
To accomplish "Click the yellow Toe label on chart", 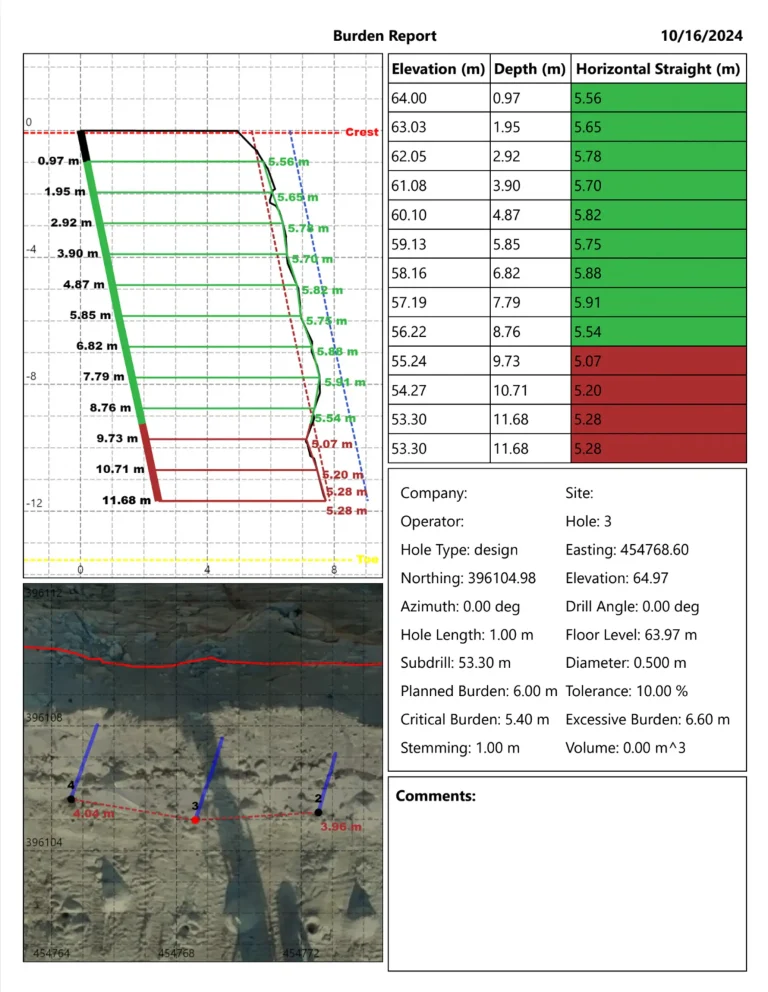I will (367, 559).
